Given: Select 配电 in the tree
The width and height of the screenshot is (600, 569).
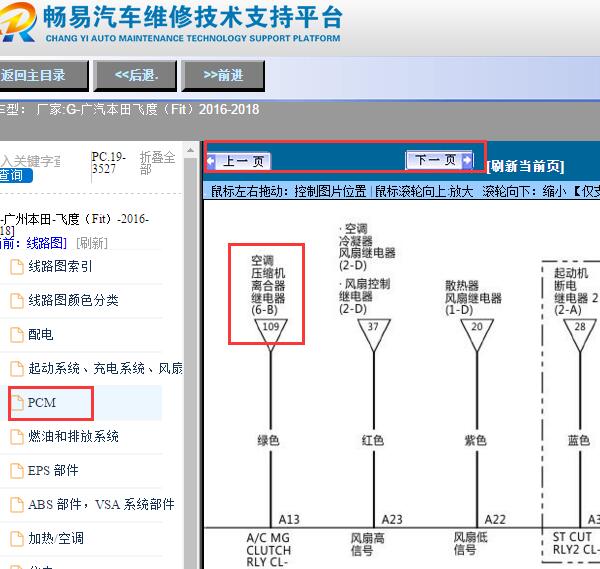Looking at the screenshot, I should [x=41, y=334].
